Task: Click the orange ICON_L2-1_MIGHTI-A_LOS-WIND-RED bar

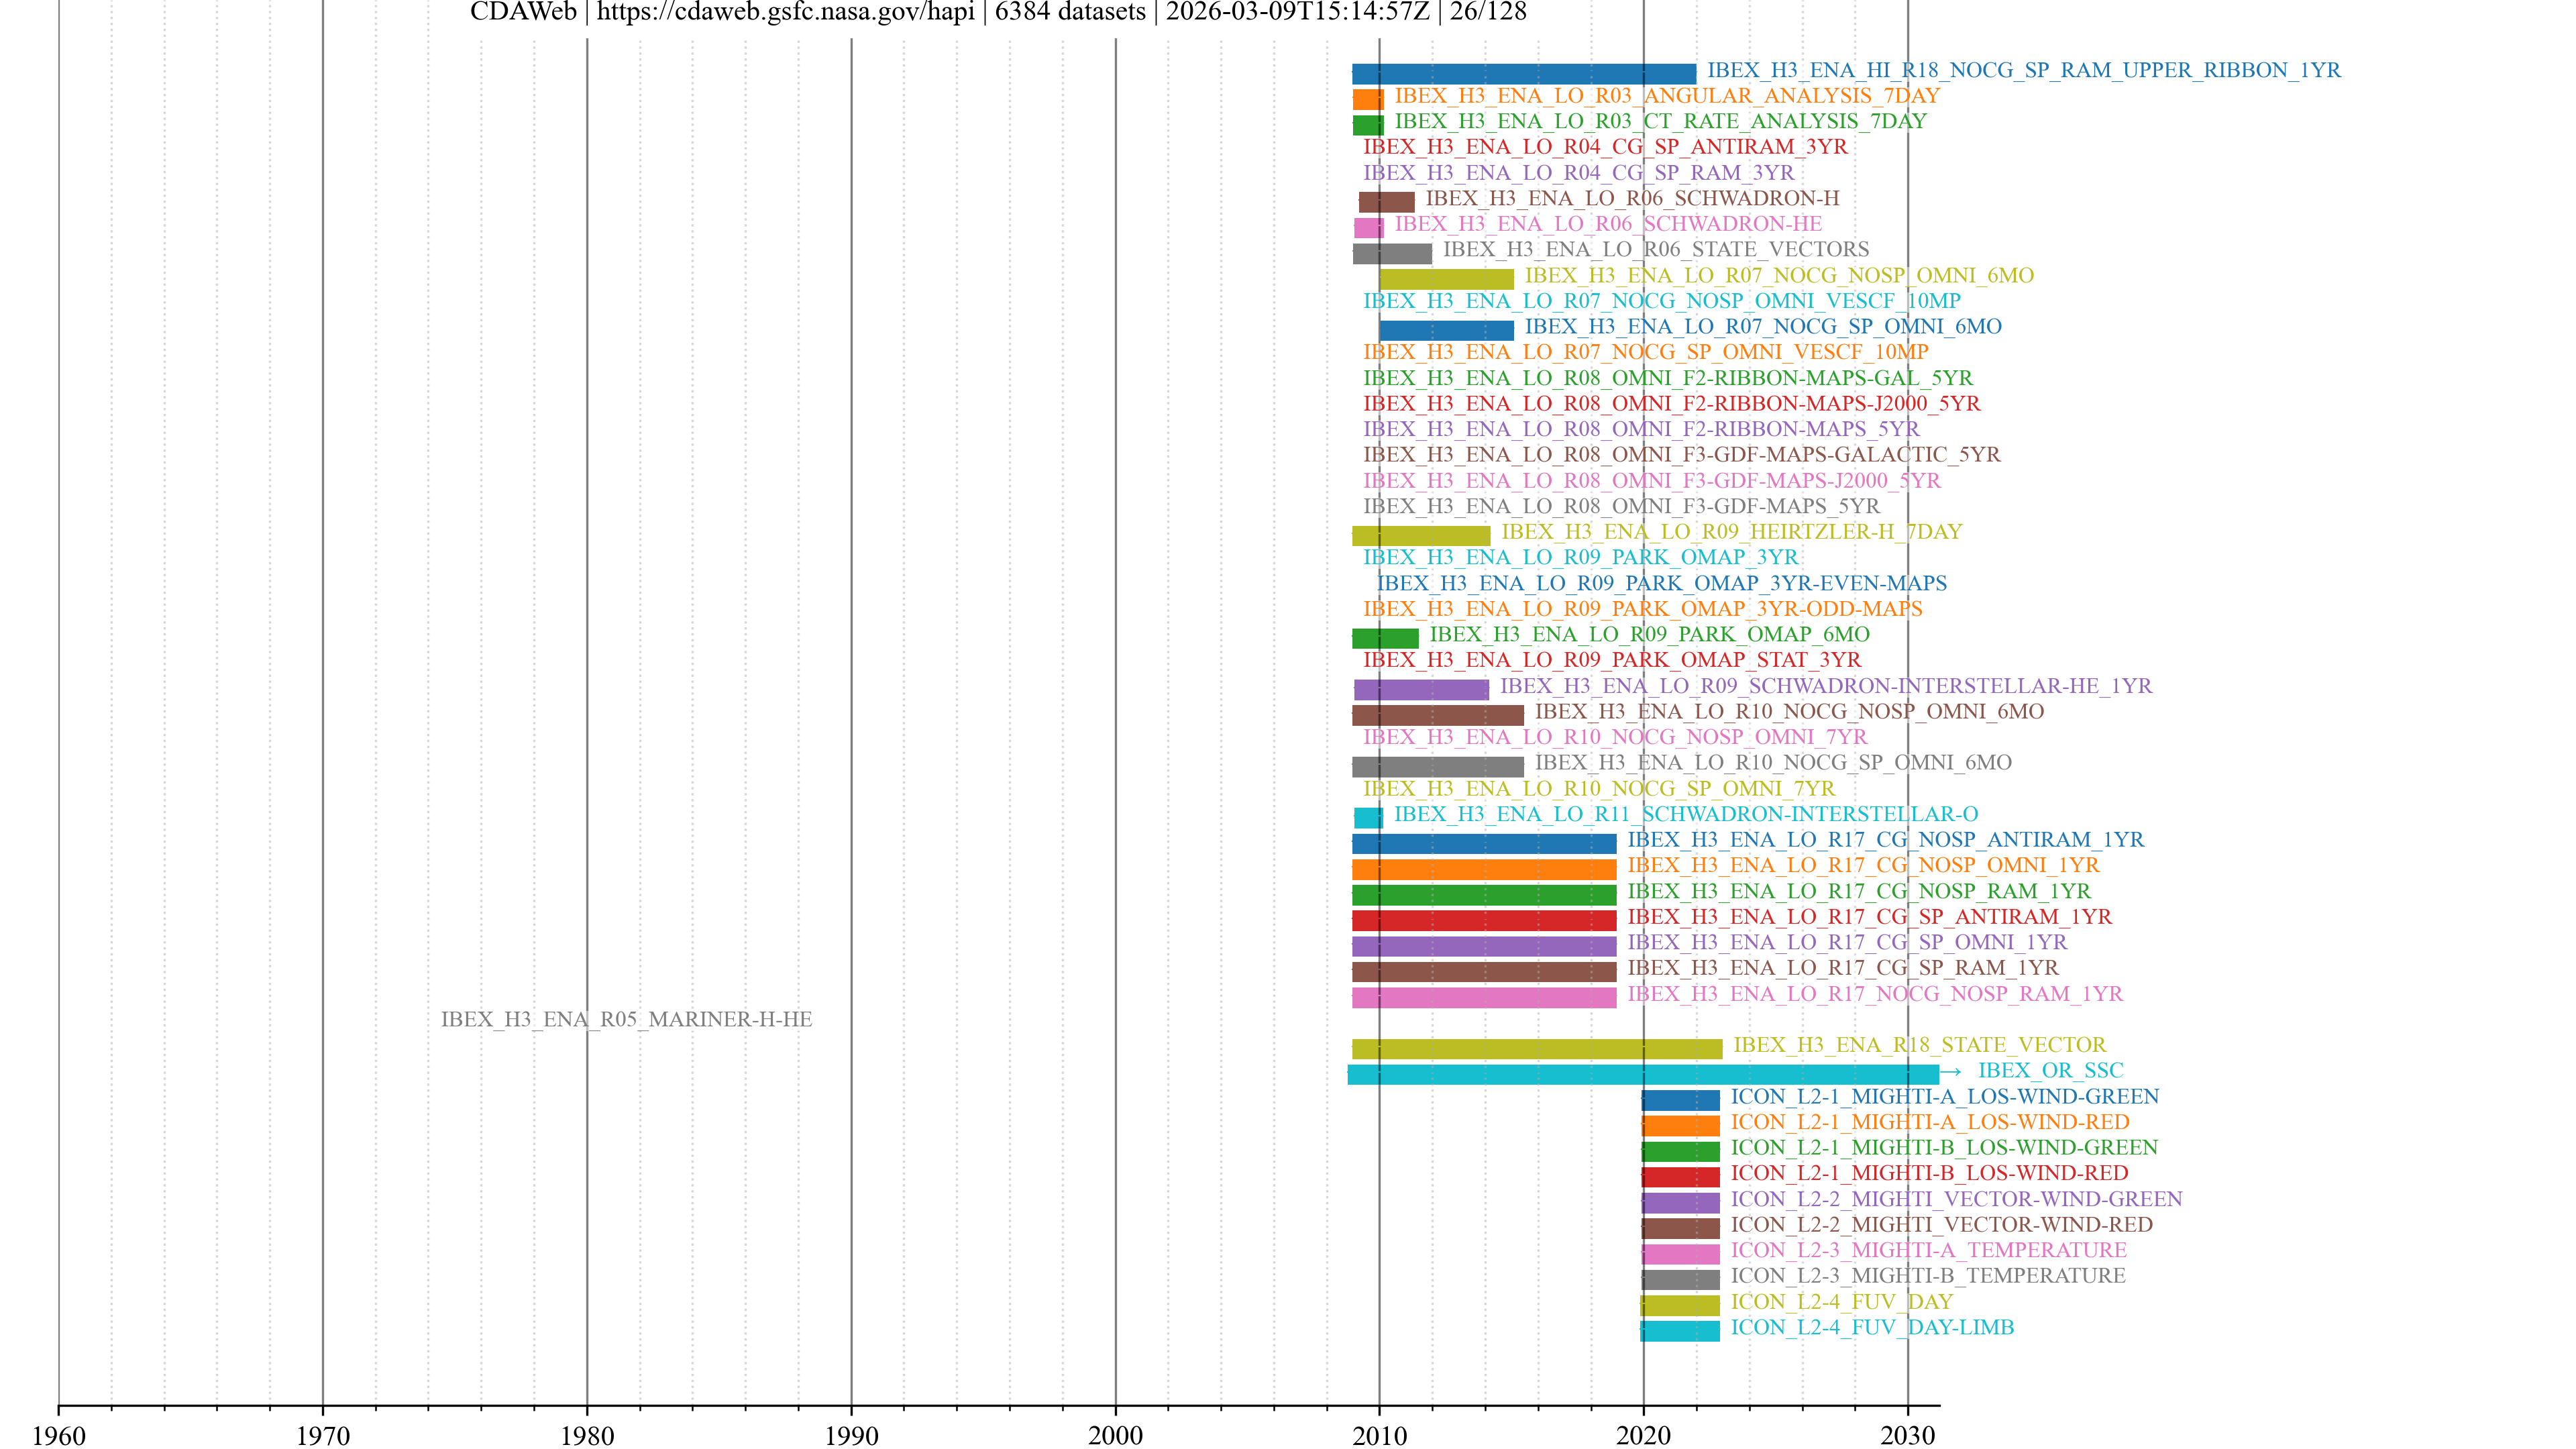Action: tap(1680, 1125)
